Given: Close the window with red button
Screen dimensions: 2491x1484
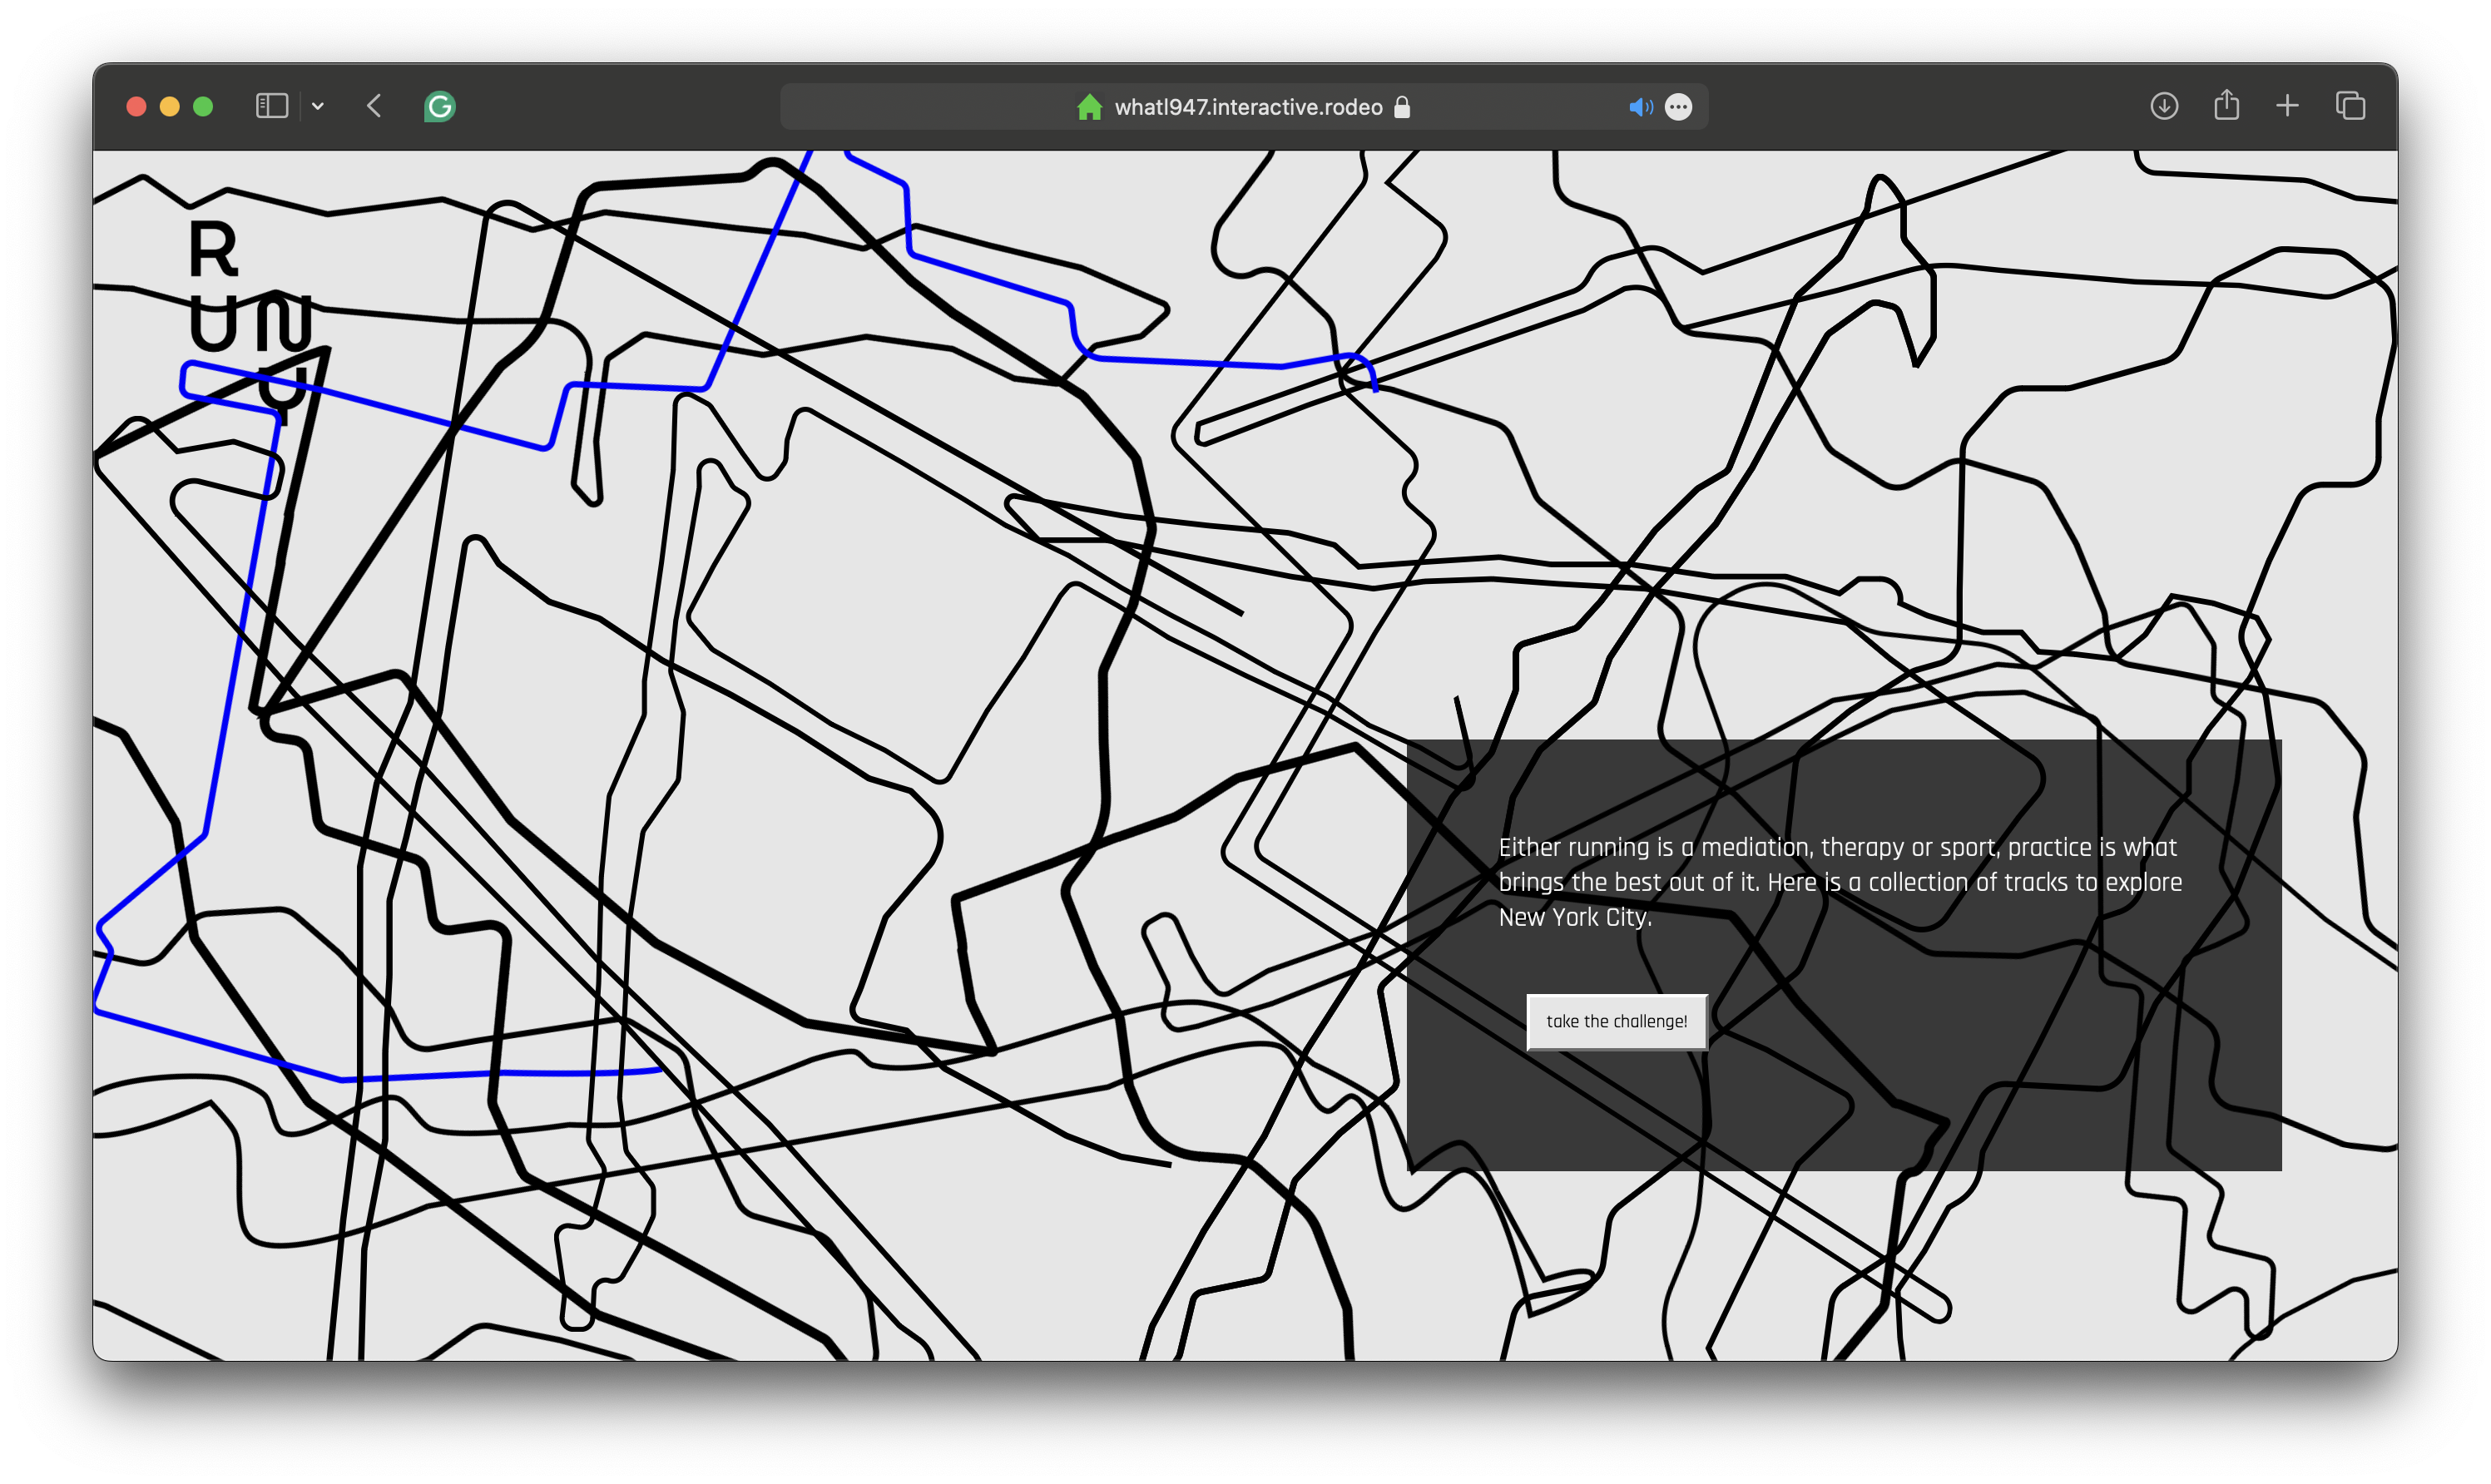Looking at the screenshot, I should pyautogui.click(x=137, y=106).
